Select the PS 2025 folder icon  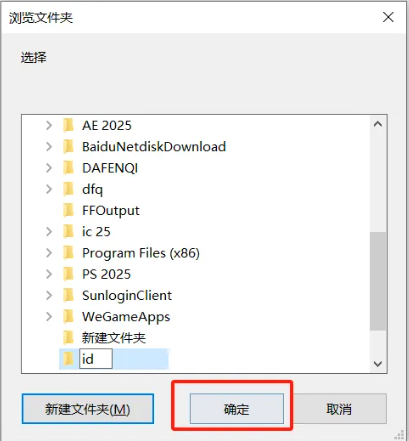[69, 274]
